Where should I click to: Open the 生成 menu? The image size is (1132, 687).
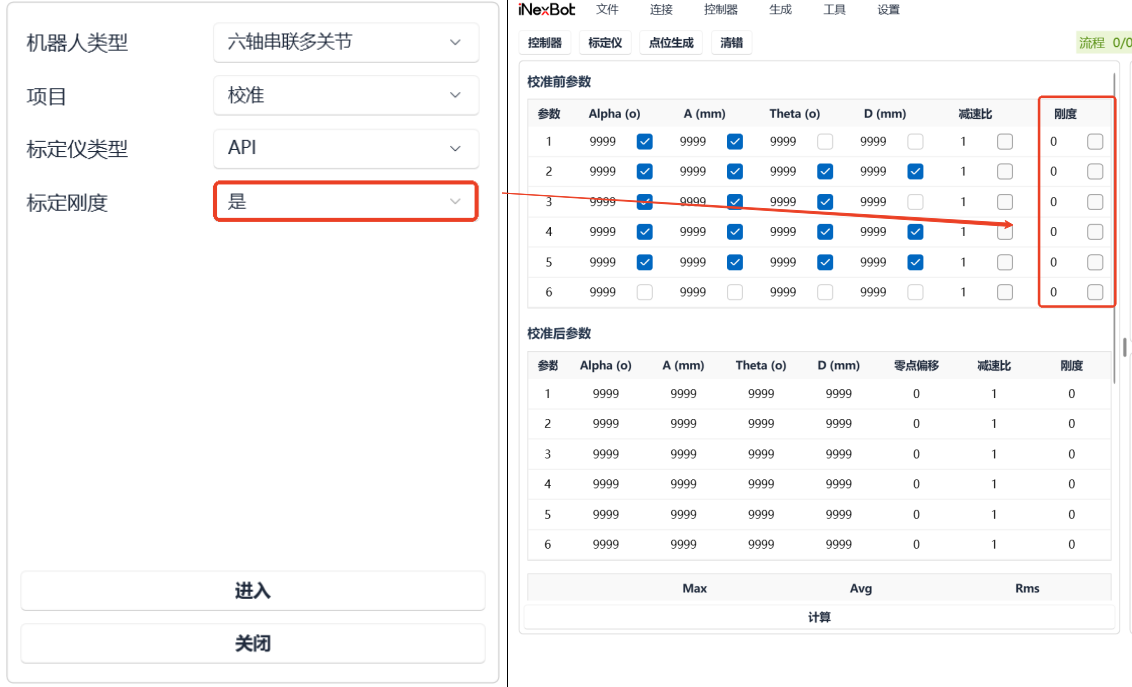(x=780, y=9)
